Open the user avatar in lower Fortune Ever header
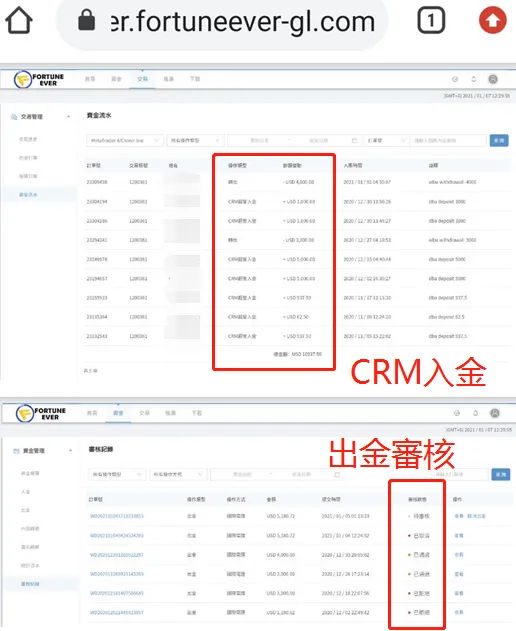The height and width of the screenshot is (631, 516). pyautogui.click(x=495, y=413)
